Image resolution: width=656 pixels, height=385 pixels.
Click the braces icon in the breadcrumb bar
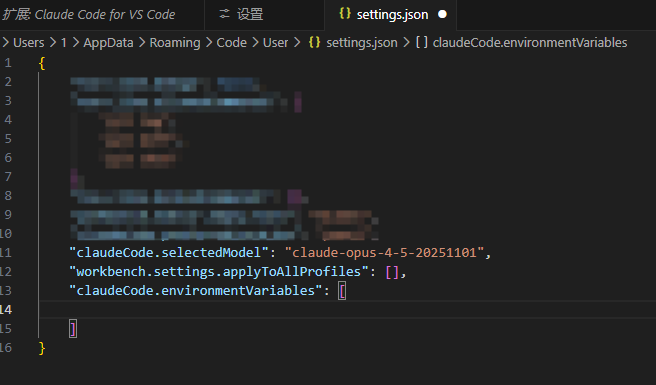(x=314, y=42)
